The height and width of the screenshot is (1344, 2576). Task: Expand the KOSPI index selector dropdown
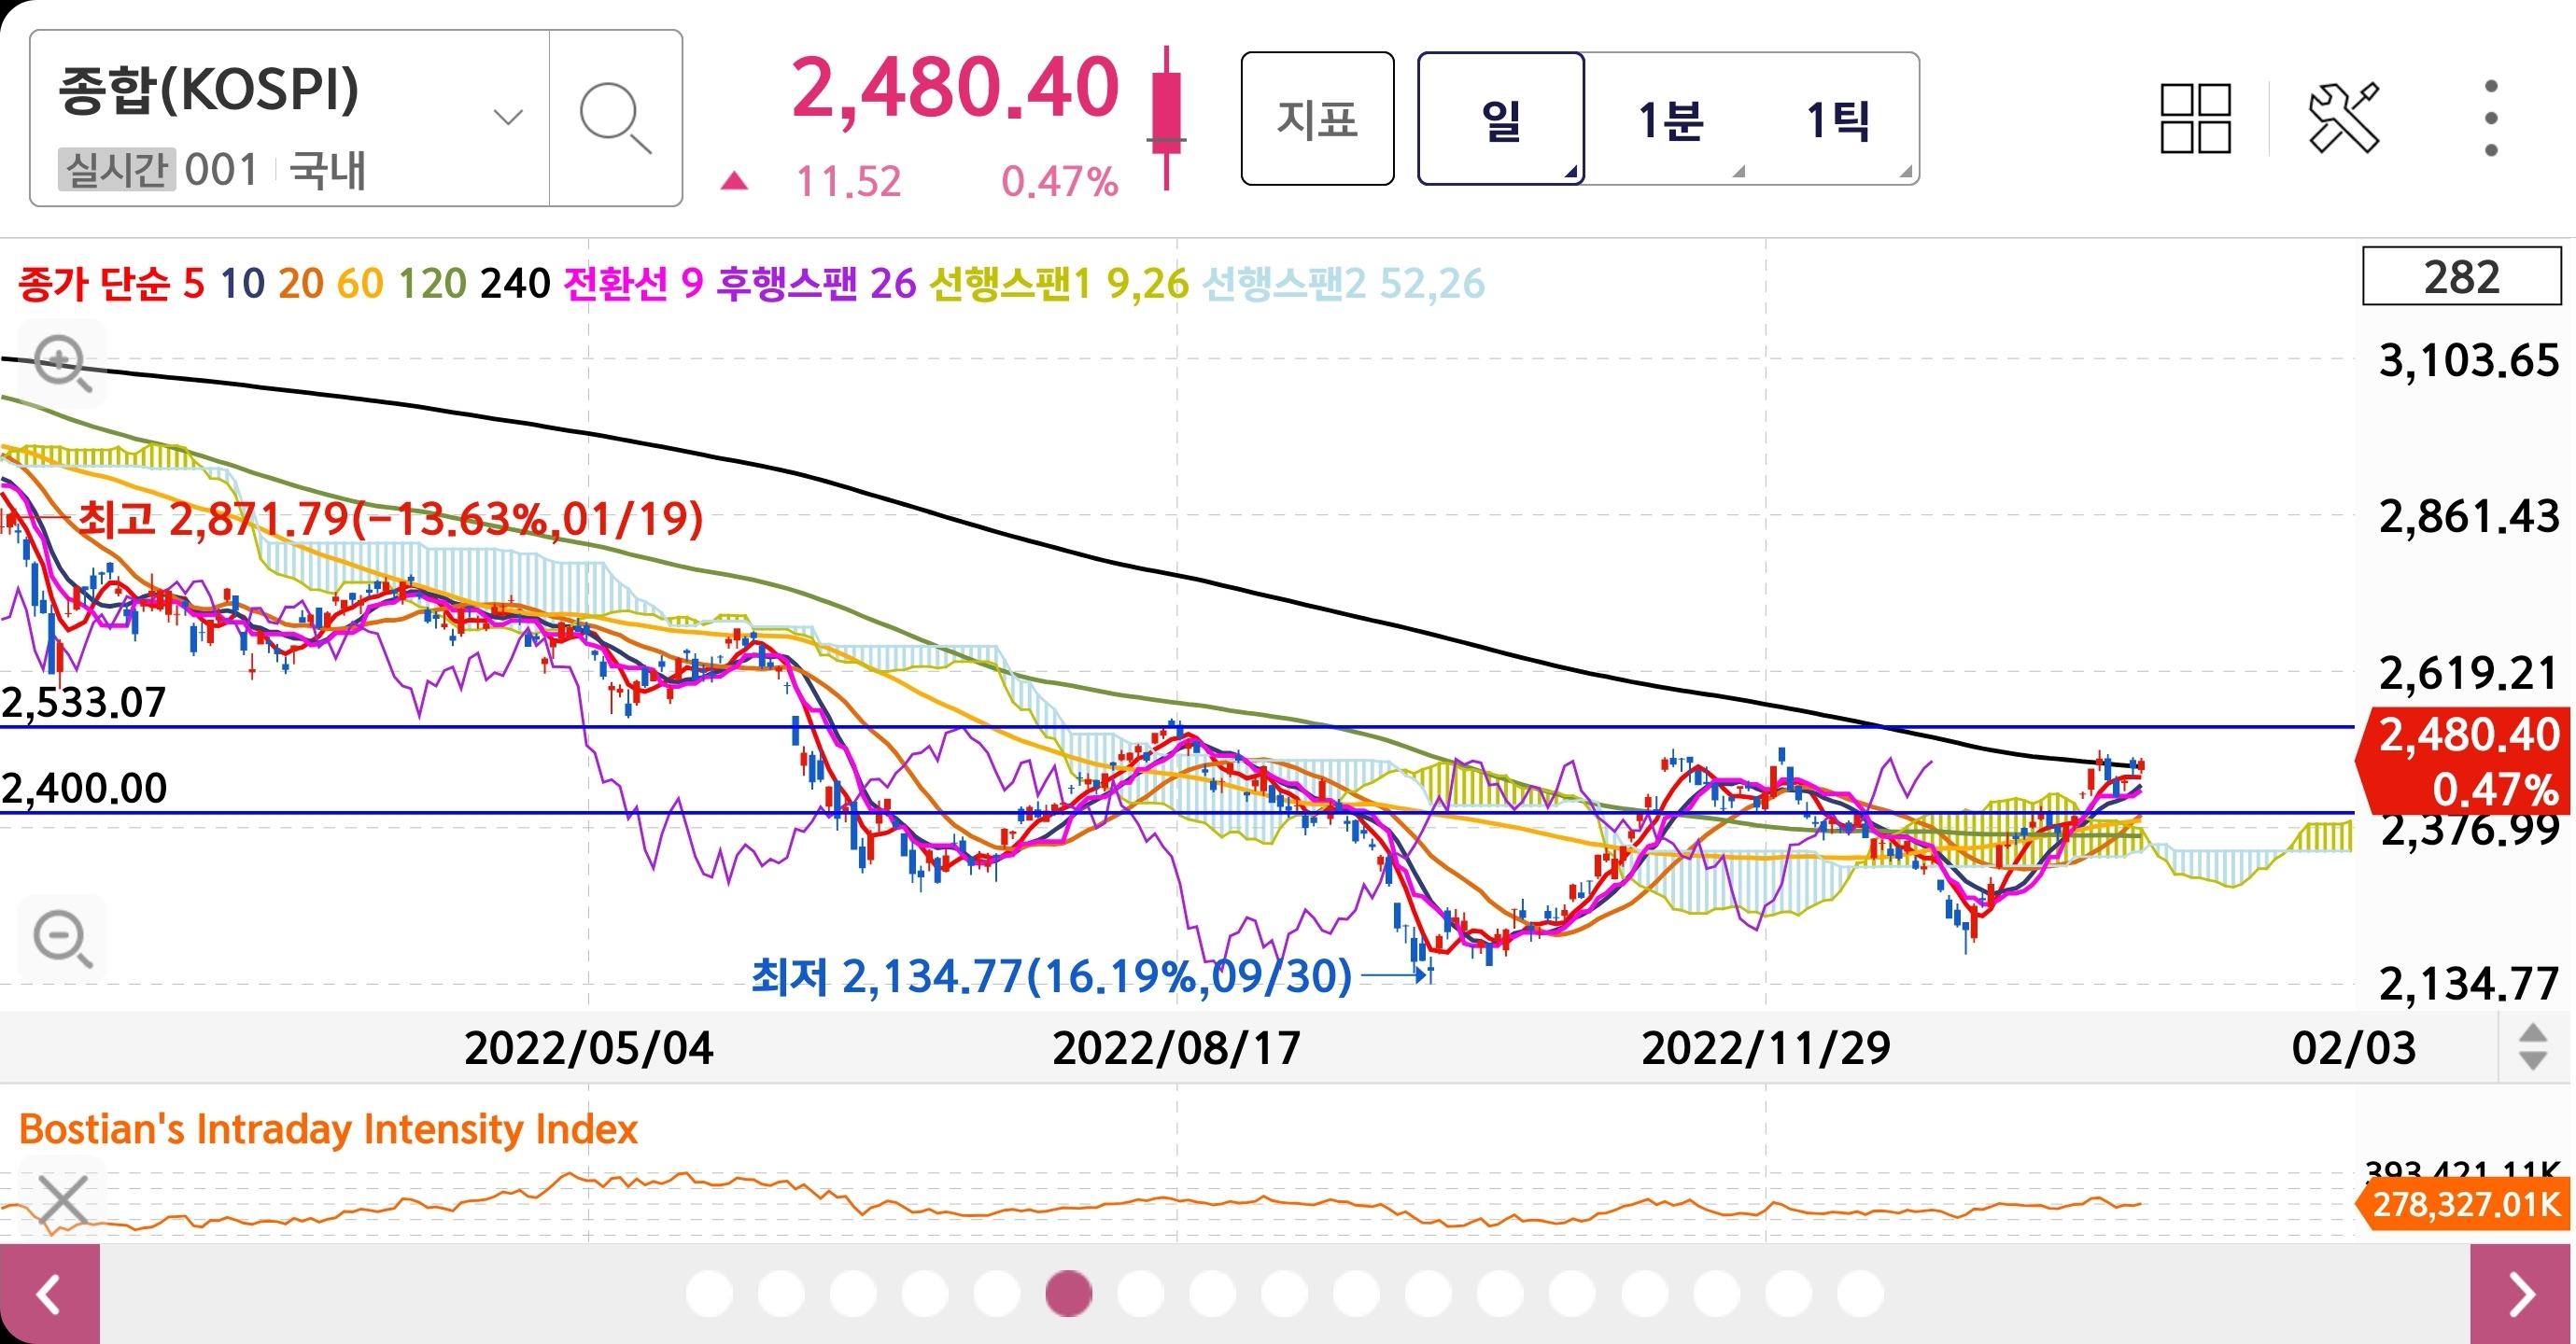pyautogui.click(x=508, y=118)
